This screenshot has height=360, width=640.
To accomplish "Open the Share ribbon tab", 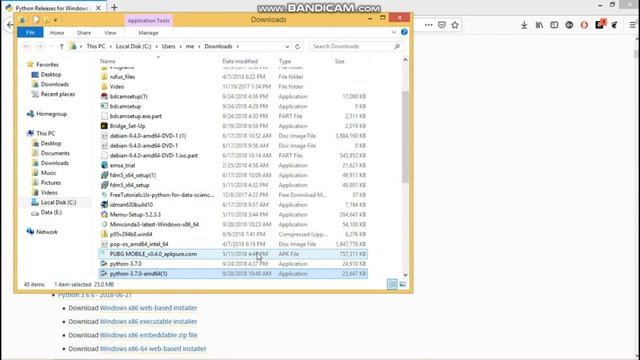I will (x=84, y=33).
